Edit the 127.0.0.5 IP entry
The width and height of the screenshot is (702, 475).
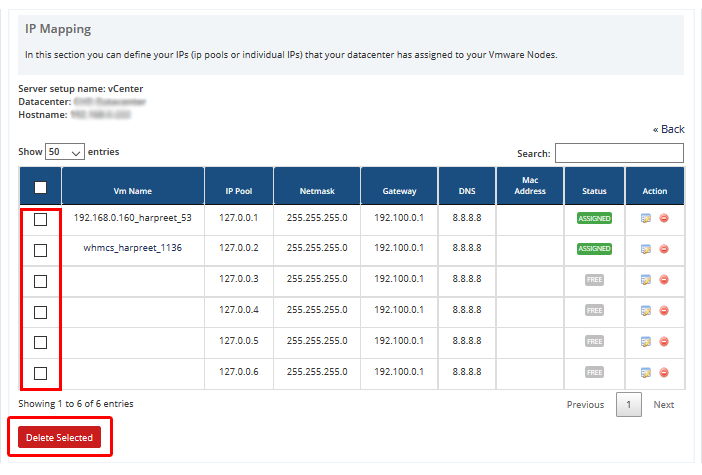tap(646, 342)
